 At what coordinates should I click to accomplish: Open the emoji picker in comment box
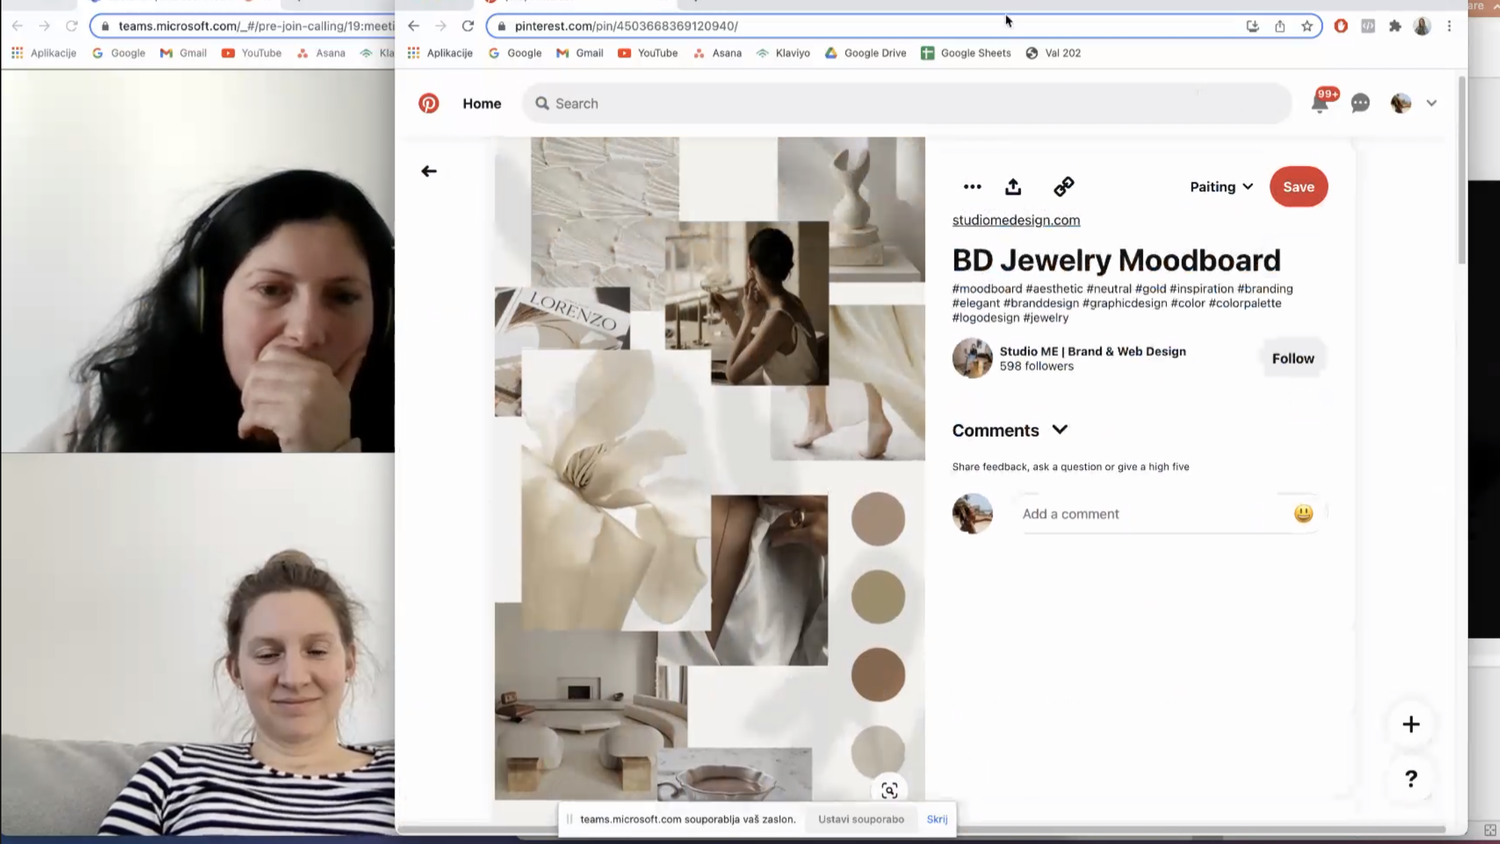1303,513
